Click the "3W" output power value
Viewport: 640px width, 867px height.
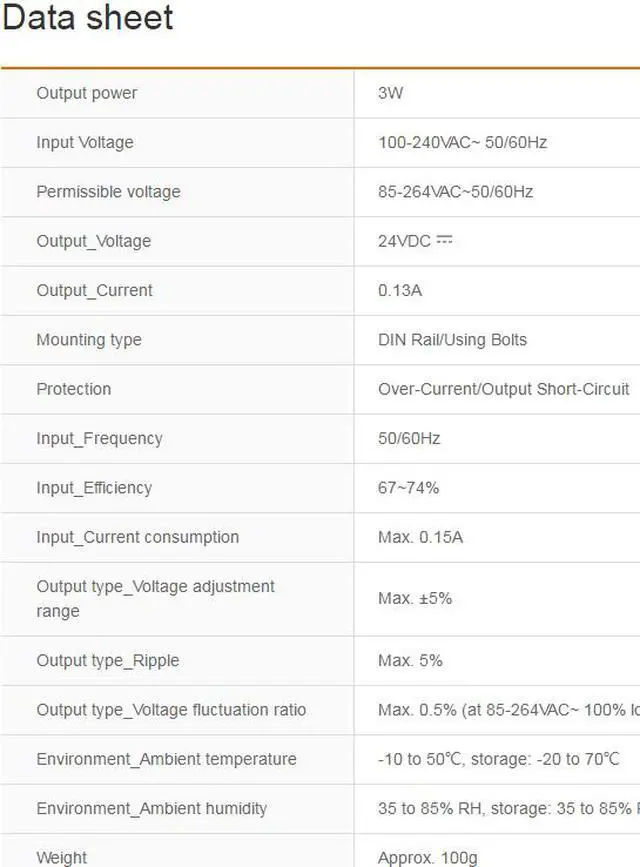click(x=390, y=93)
